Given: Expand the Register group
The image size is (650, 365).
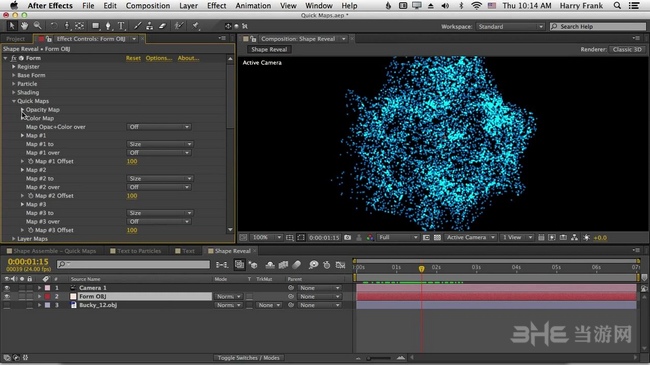Looking at the screenshot, I should pos(14,66).
